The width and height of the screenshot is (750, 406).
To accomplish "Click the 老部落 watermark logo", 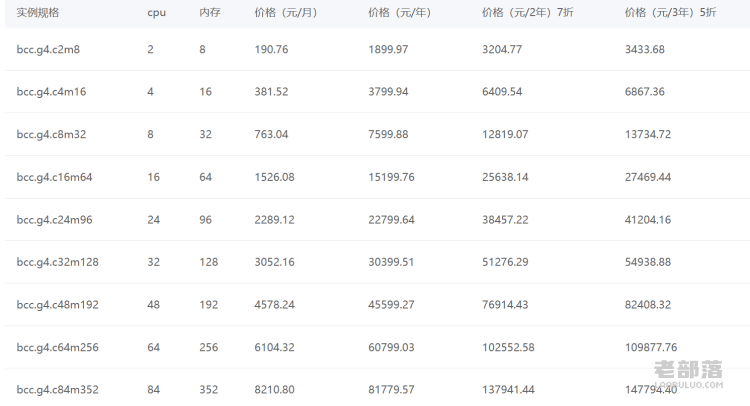I will coord(688,374).
